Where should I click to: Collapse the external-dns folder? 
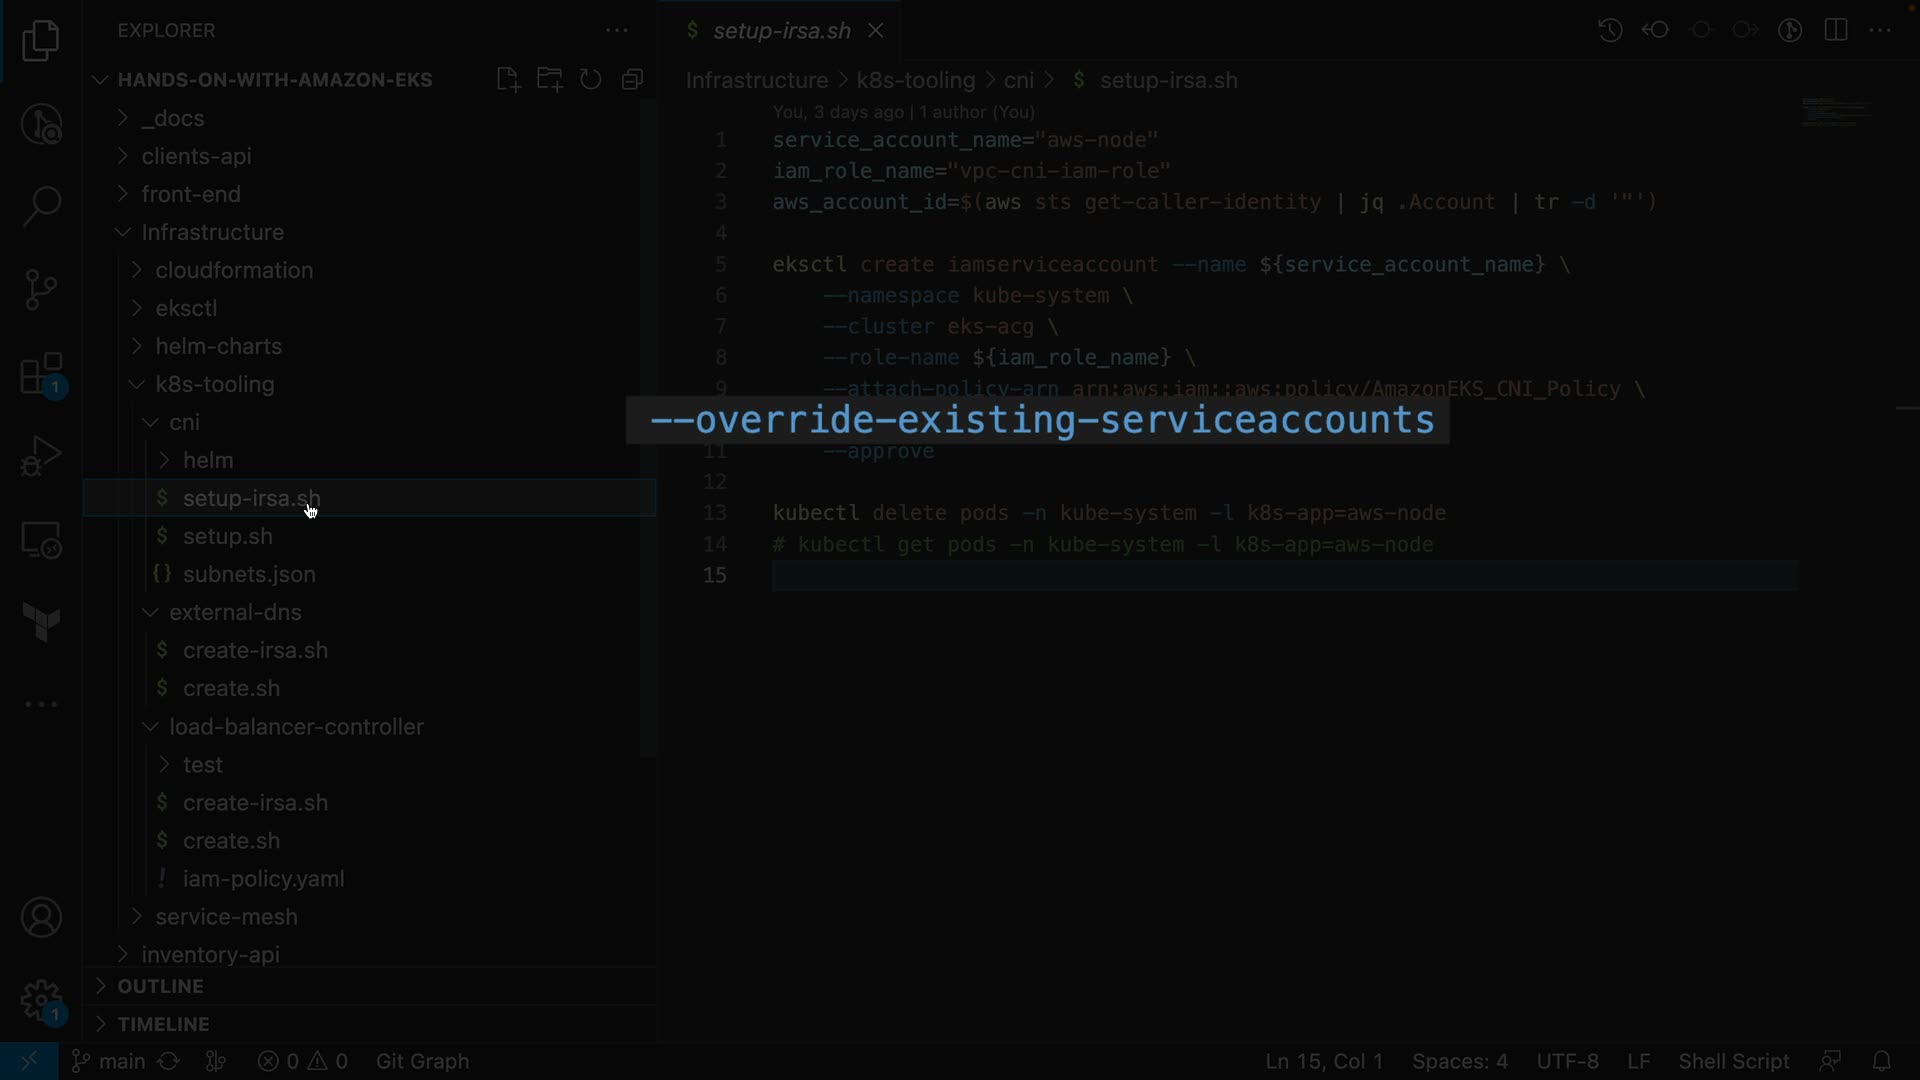[235, 612]
